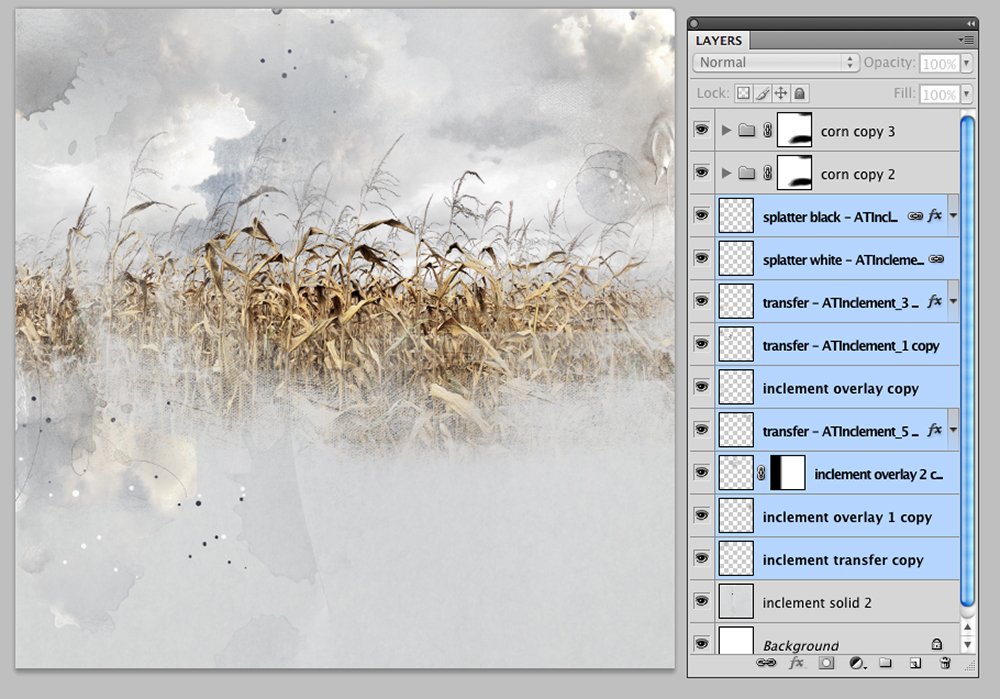1000x699 pixels.
Task: Open the Opacity slider arrow
Action: click(x=967, y=63)
